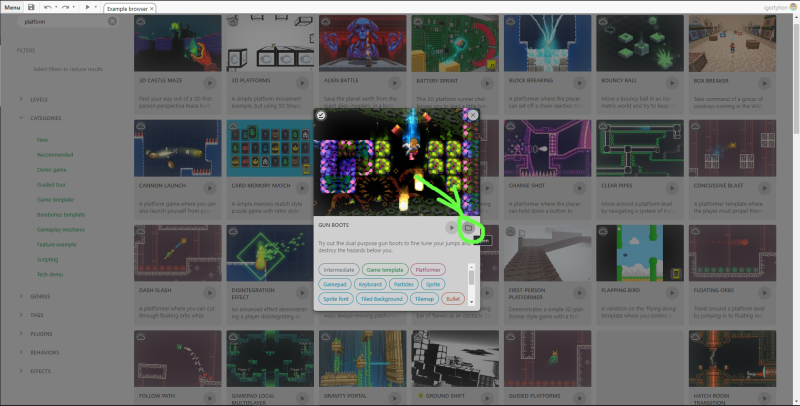This screenshot has width=800, height=406.
Task: Play the Cannon Launch example
Action: [x=210, y=188]
